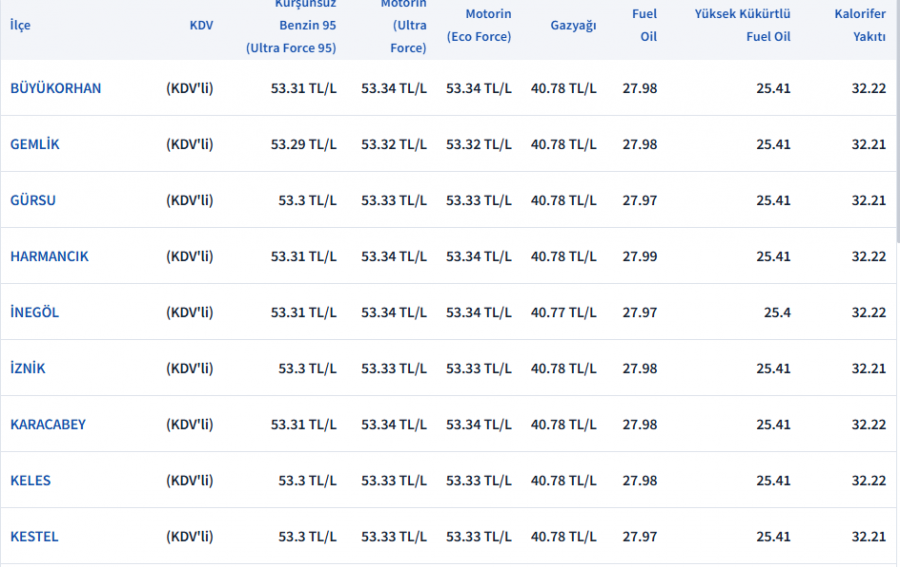Open the BÜYÜKORHAN district link
Screen dimensions: 900x567
coord(55,88)
